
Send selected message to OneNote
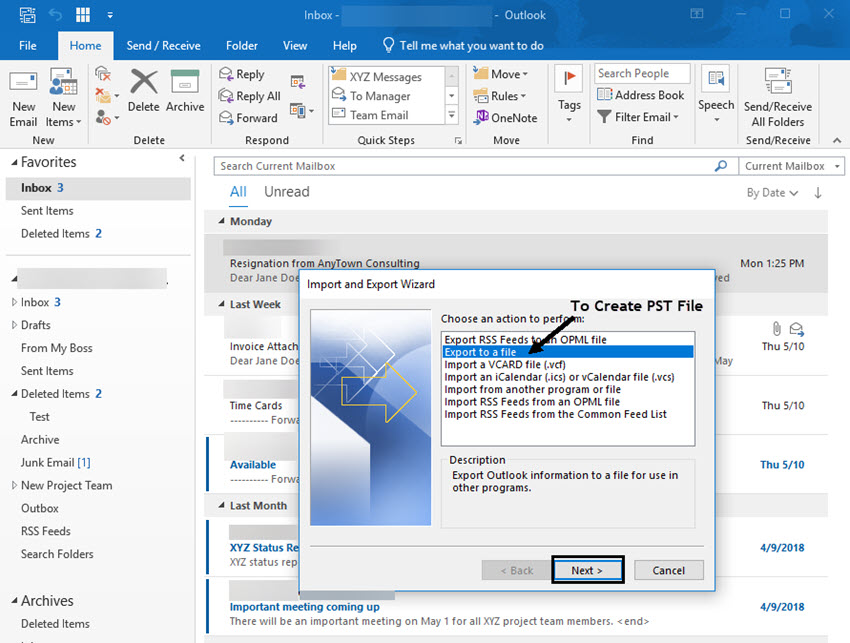coord(505,118)
